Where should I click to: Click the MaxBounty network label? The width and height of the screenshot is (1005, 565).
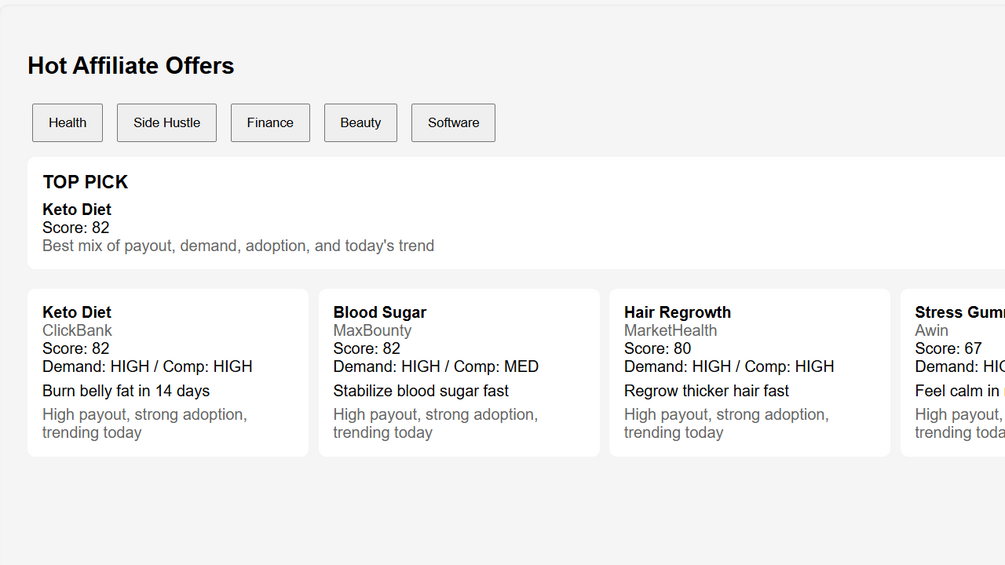pos(372,330)
